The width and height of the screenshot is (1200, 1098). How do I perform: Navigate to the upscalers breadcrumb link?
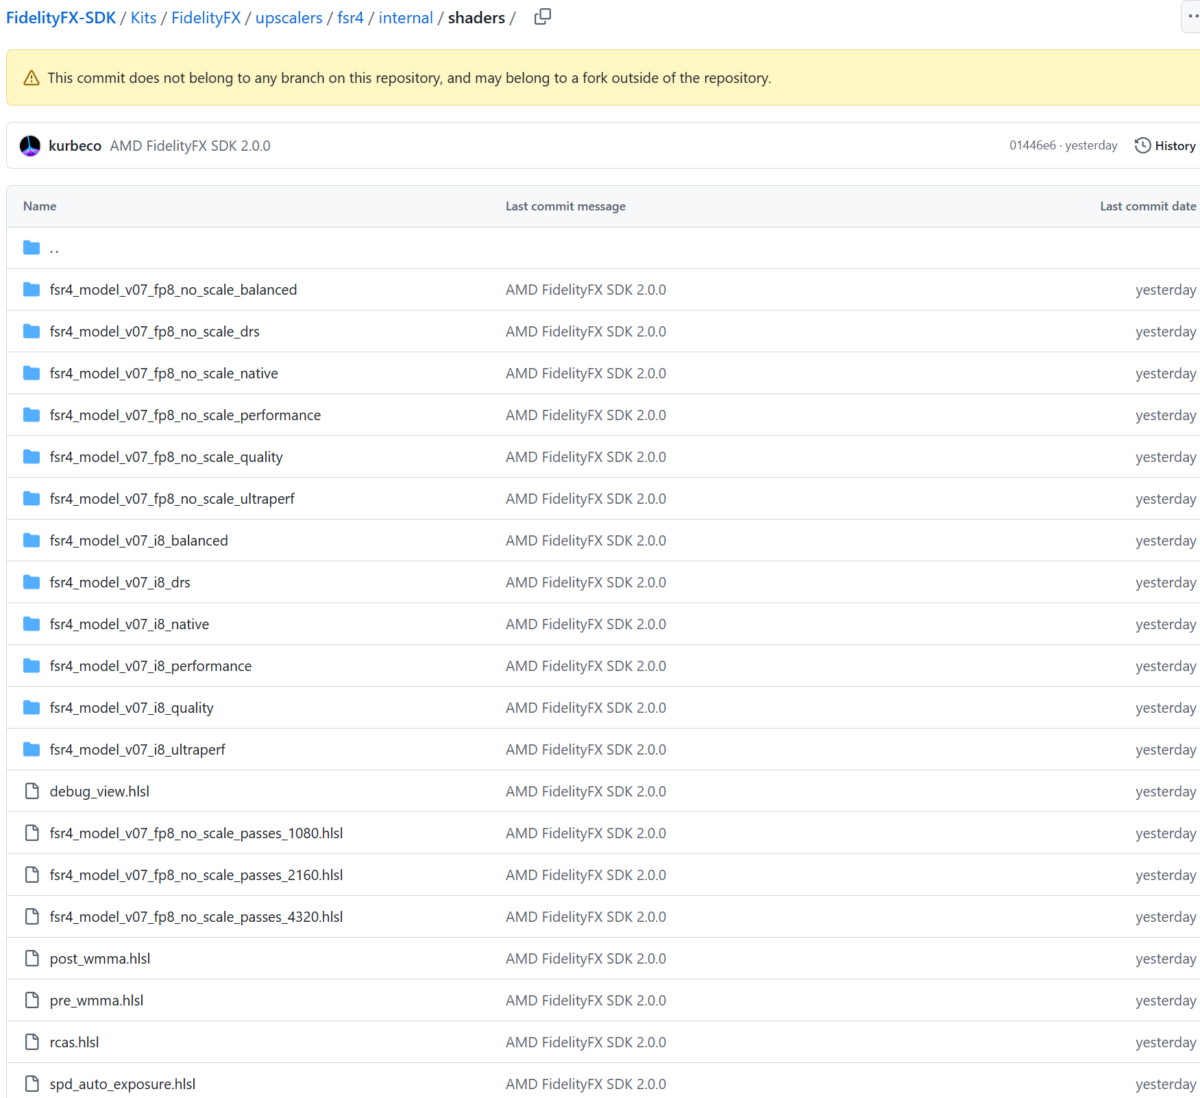[288, 17]
